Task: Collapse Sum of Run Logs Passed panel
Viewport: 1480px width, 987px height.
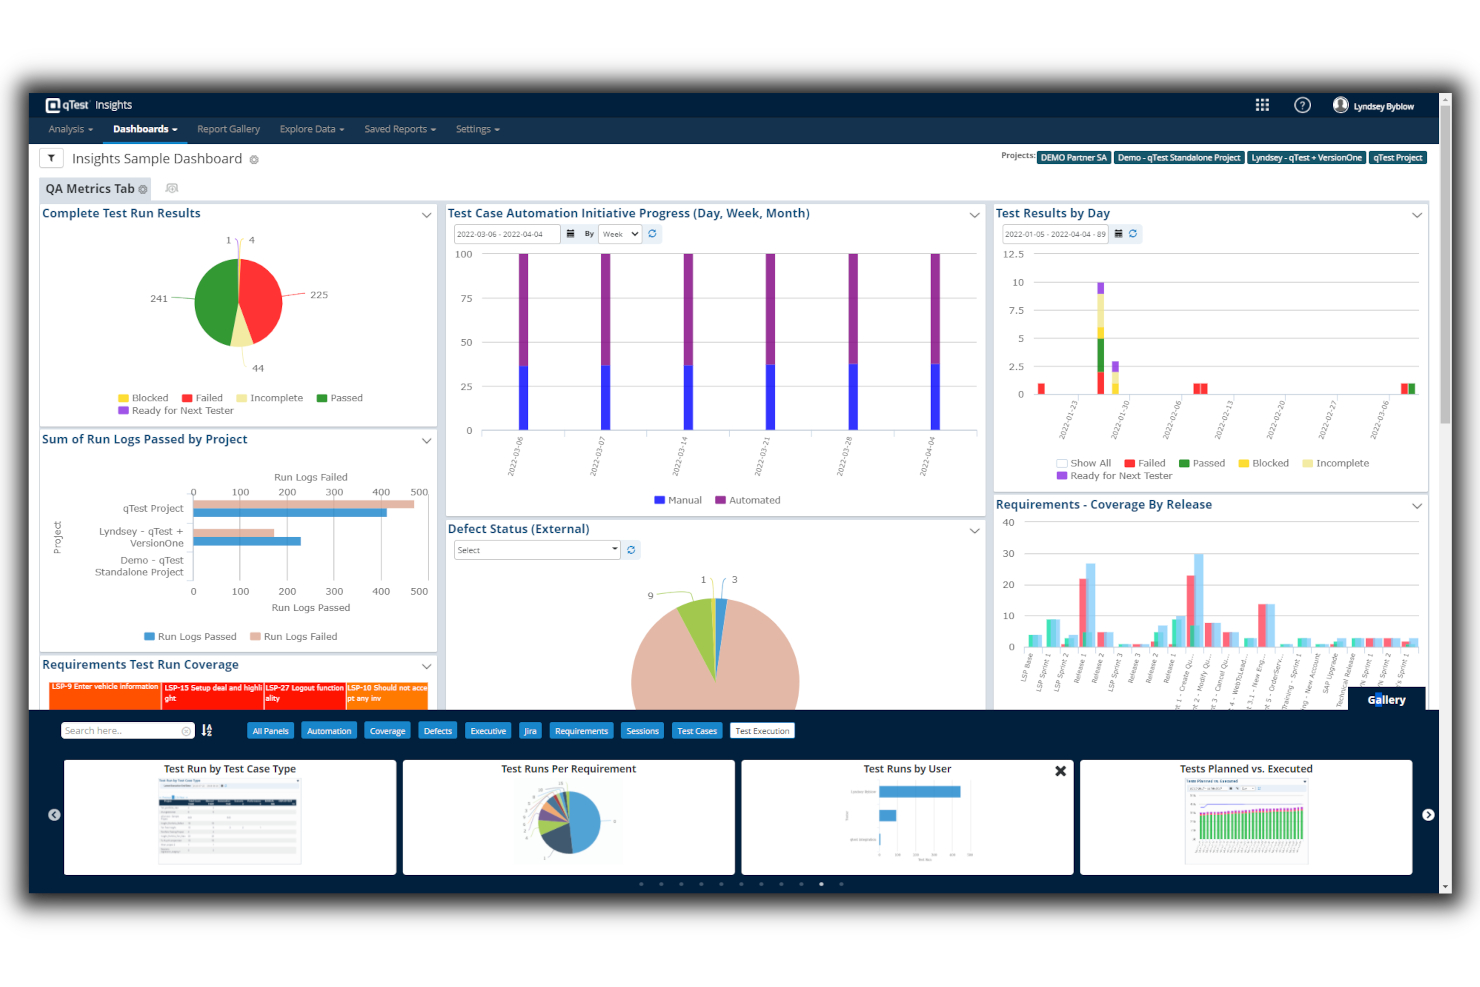Action: [x=427, y=441]
